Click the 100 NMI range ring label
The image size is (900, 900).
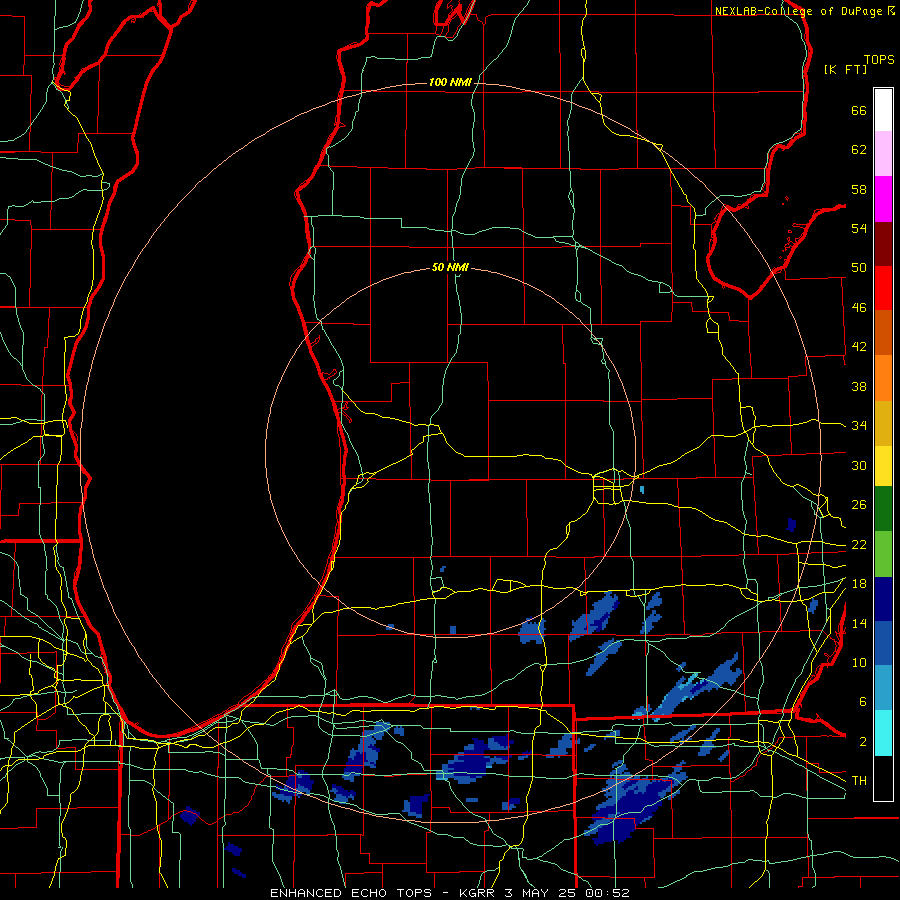(x=450, y=82)
